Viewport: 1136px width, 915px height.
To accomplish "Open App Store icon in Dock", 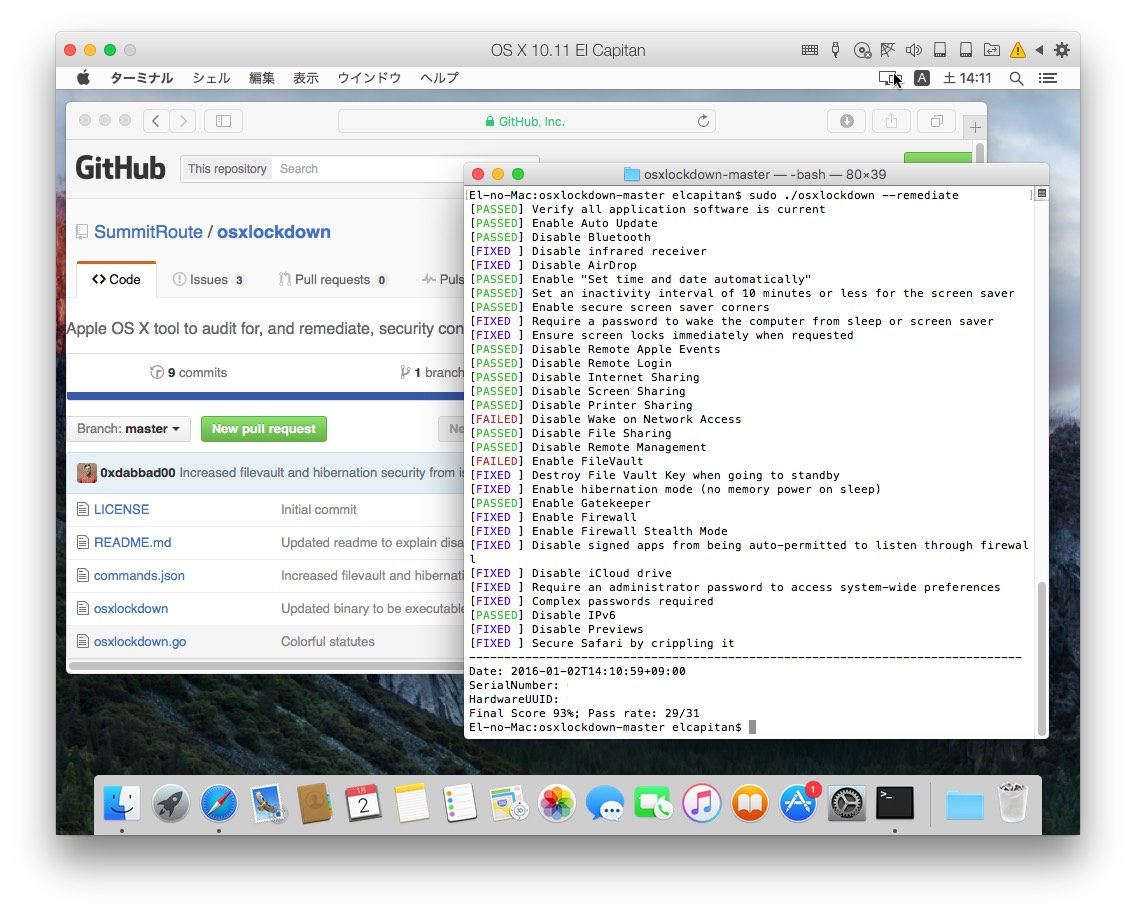I will coord(798,803).
